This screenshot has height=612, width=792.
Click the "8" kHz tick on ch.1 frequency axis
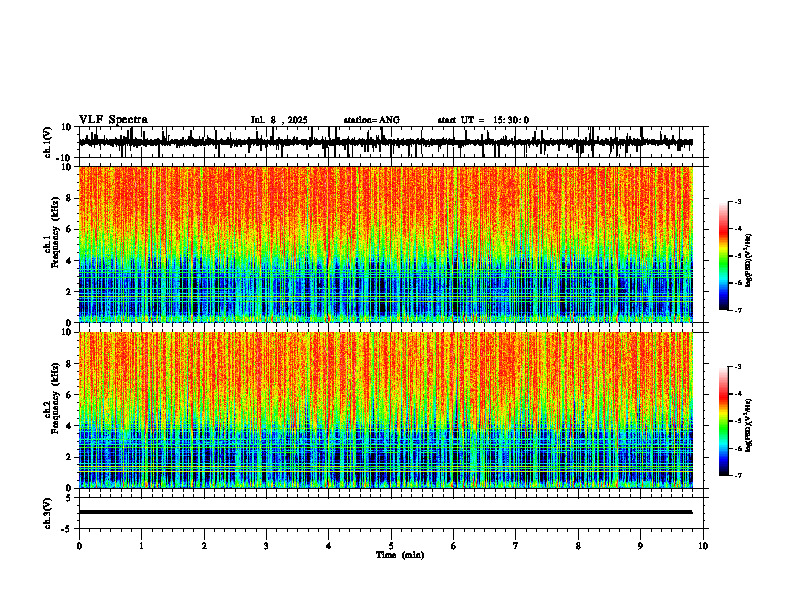70,198
